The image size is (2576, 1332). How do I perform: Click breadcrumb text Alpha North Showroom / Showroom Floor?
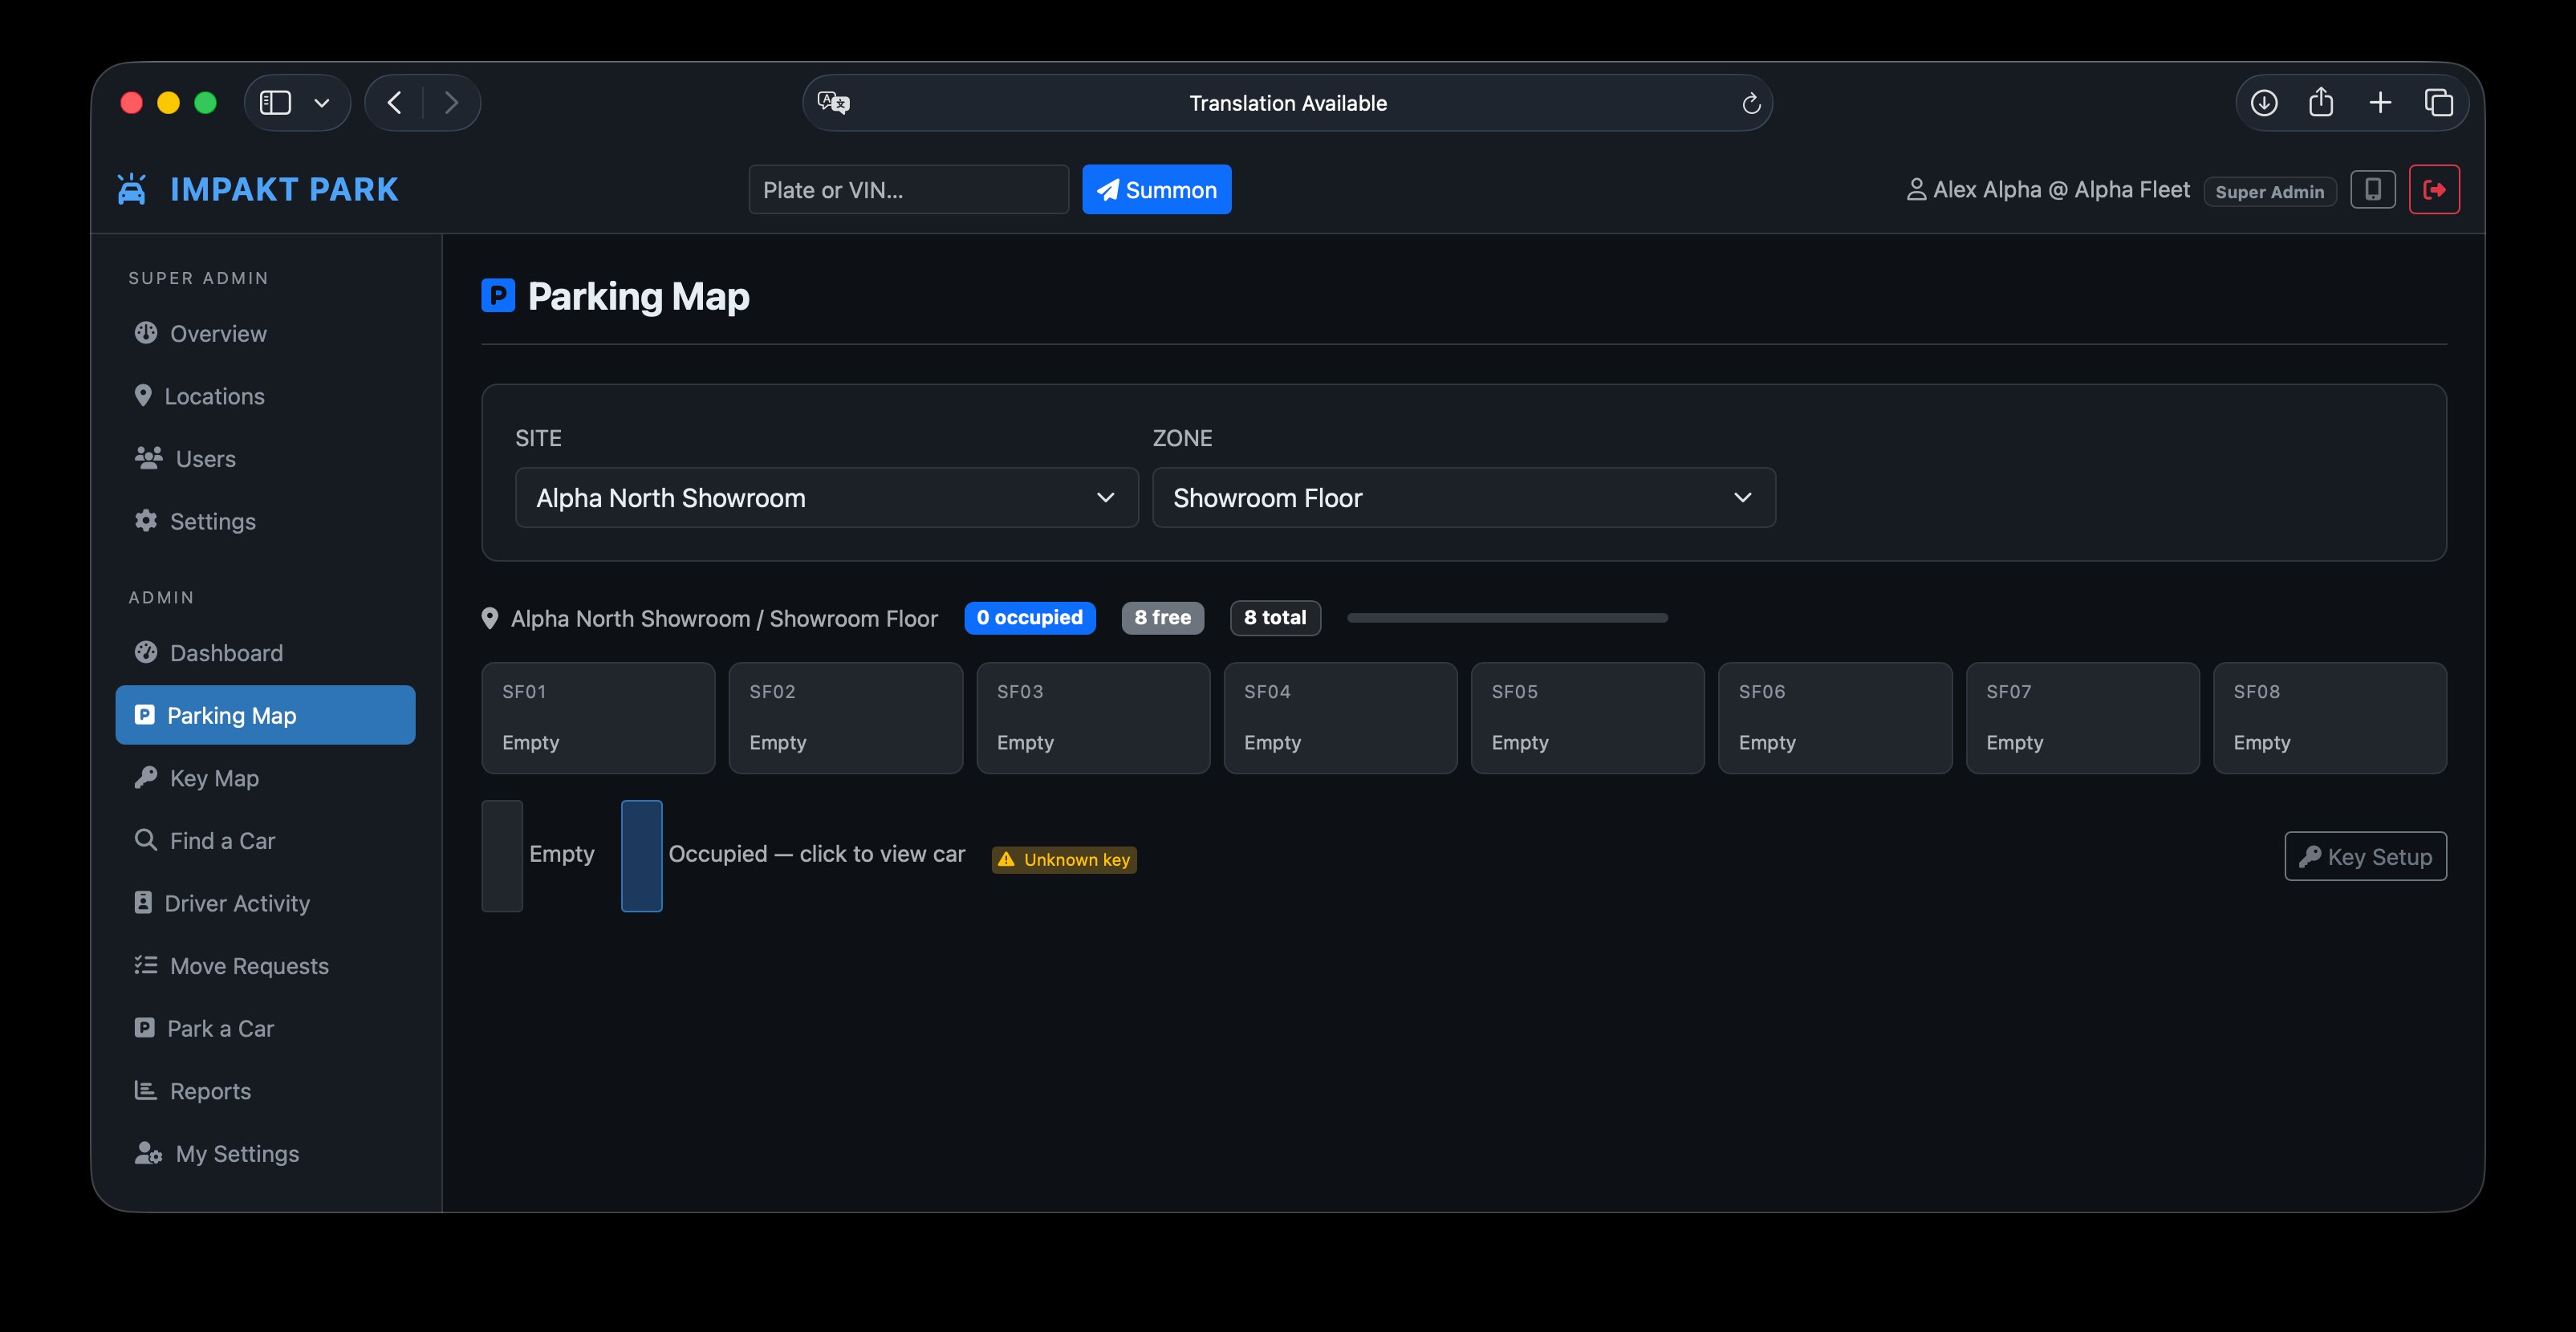click(x=724, y=618)
